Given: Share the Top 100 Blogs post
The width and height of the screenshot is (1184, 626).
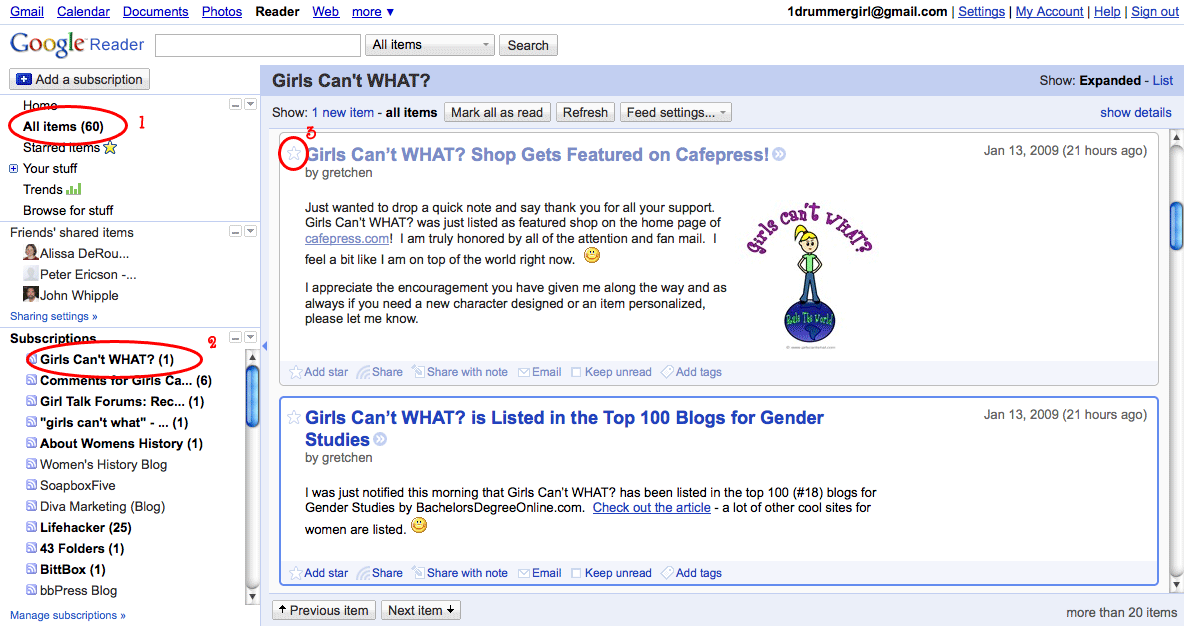Looking at the screenshot, I should tap(380, 572).
